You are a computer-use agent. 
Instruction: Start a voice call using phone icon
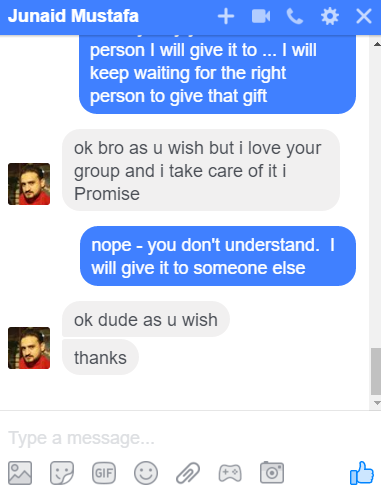(295, 16)
